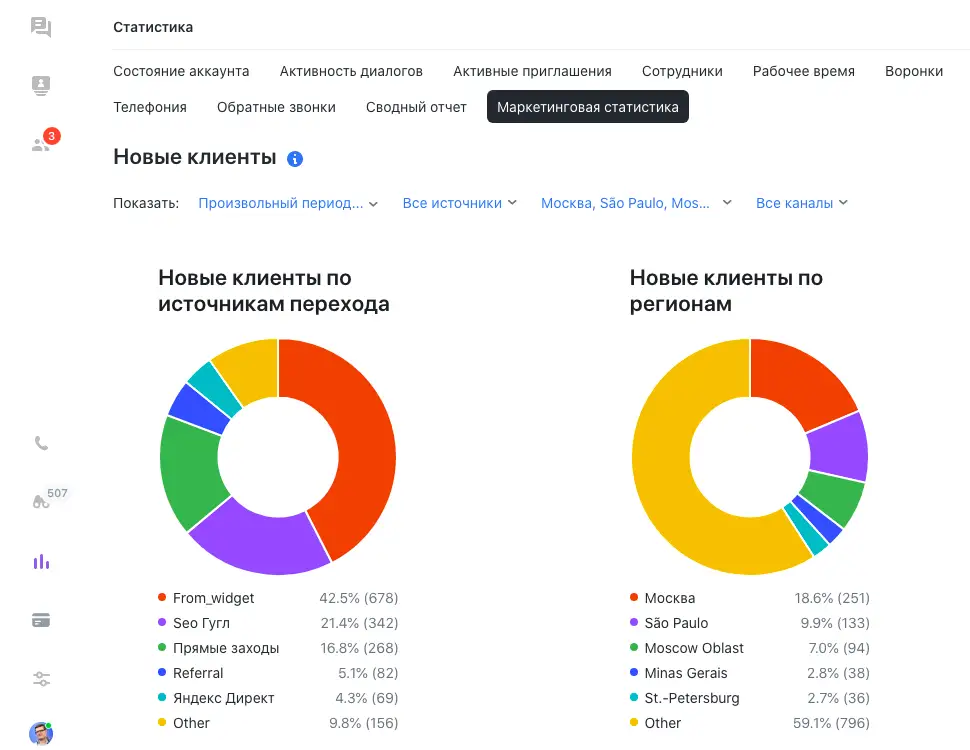The width and height of the screenshot is (970, 750).
Task: Expand the Произвольный период dropdown
Action: click(288, 203)
